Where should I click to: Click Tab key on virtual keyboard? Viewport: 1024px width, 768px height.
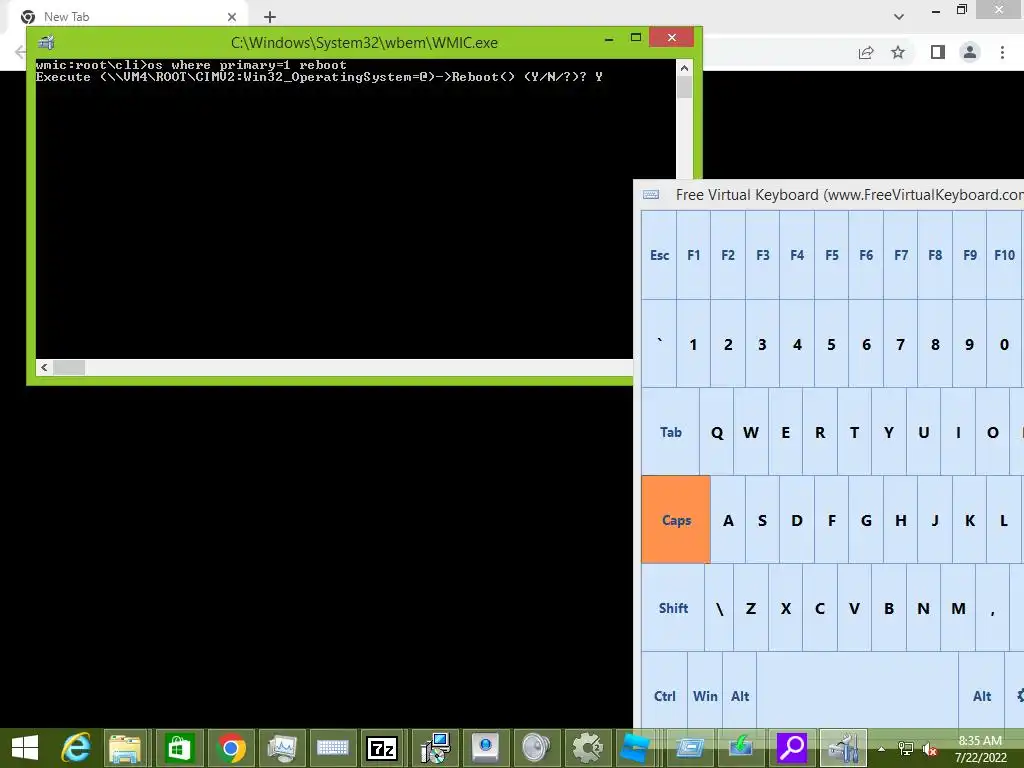tap(670, 432)
